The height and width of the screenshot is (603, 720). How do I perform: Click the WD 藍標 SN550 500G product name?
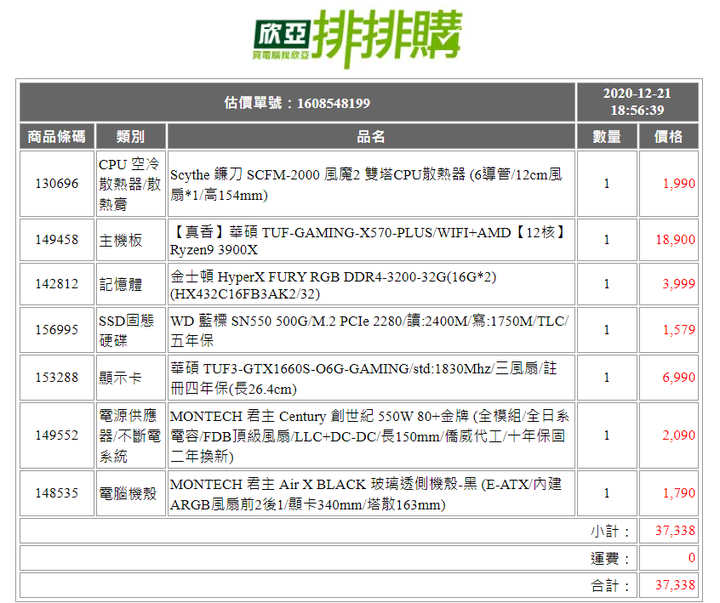(x=371, y=331)
